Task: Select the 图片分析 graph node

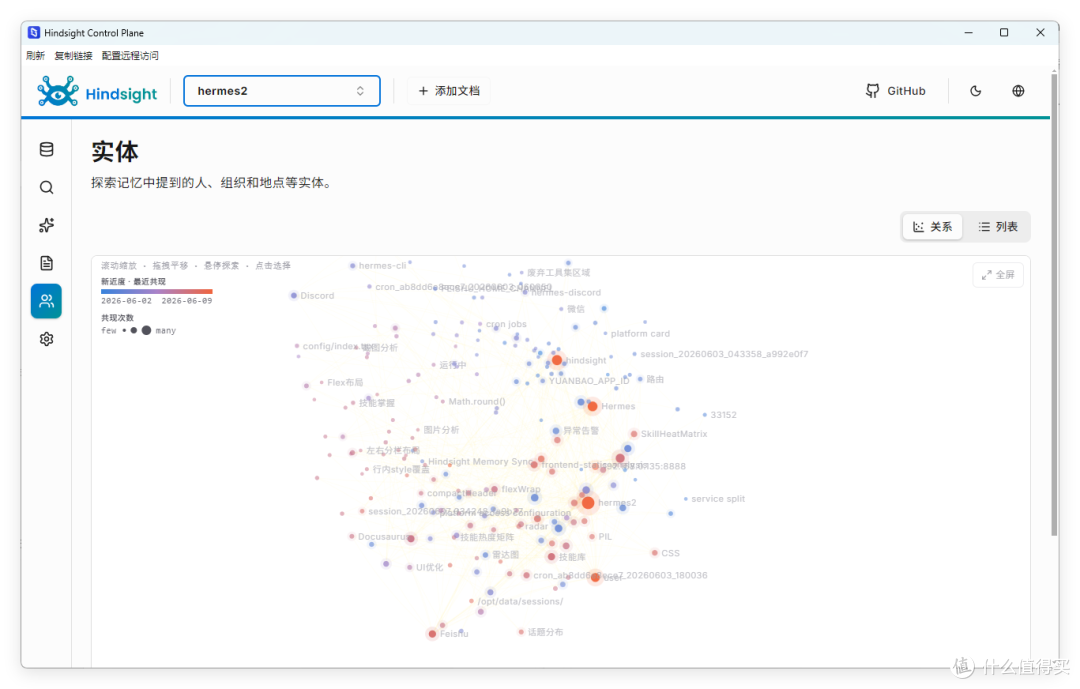Action: tap(417, 430)
